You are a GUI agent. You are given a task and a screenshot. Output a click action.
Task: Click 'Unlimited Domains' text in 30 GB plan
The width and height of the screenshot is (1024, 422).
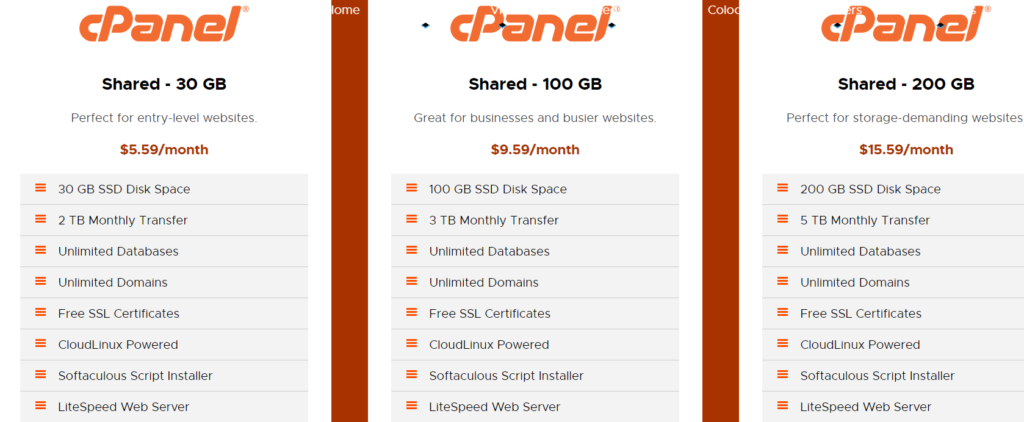coord(113,282)
